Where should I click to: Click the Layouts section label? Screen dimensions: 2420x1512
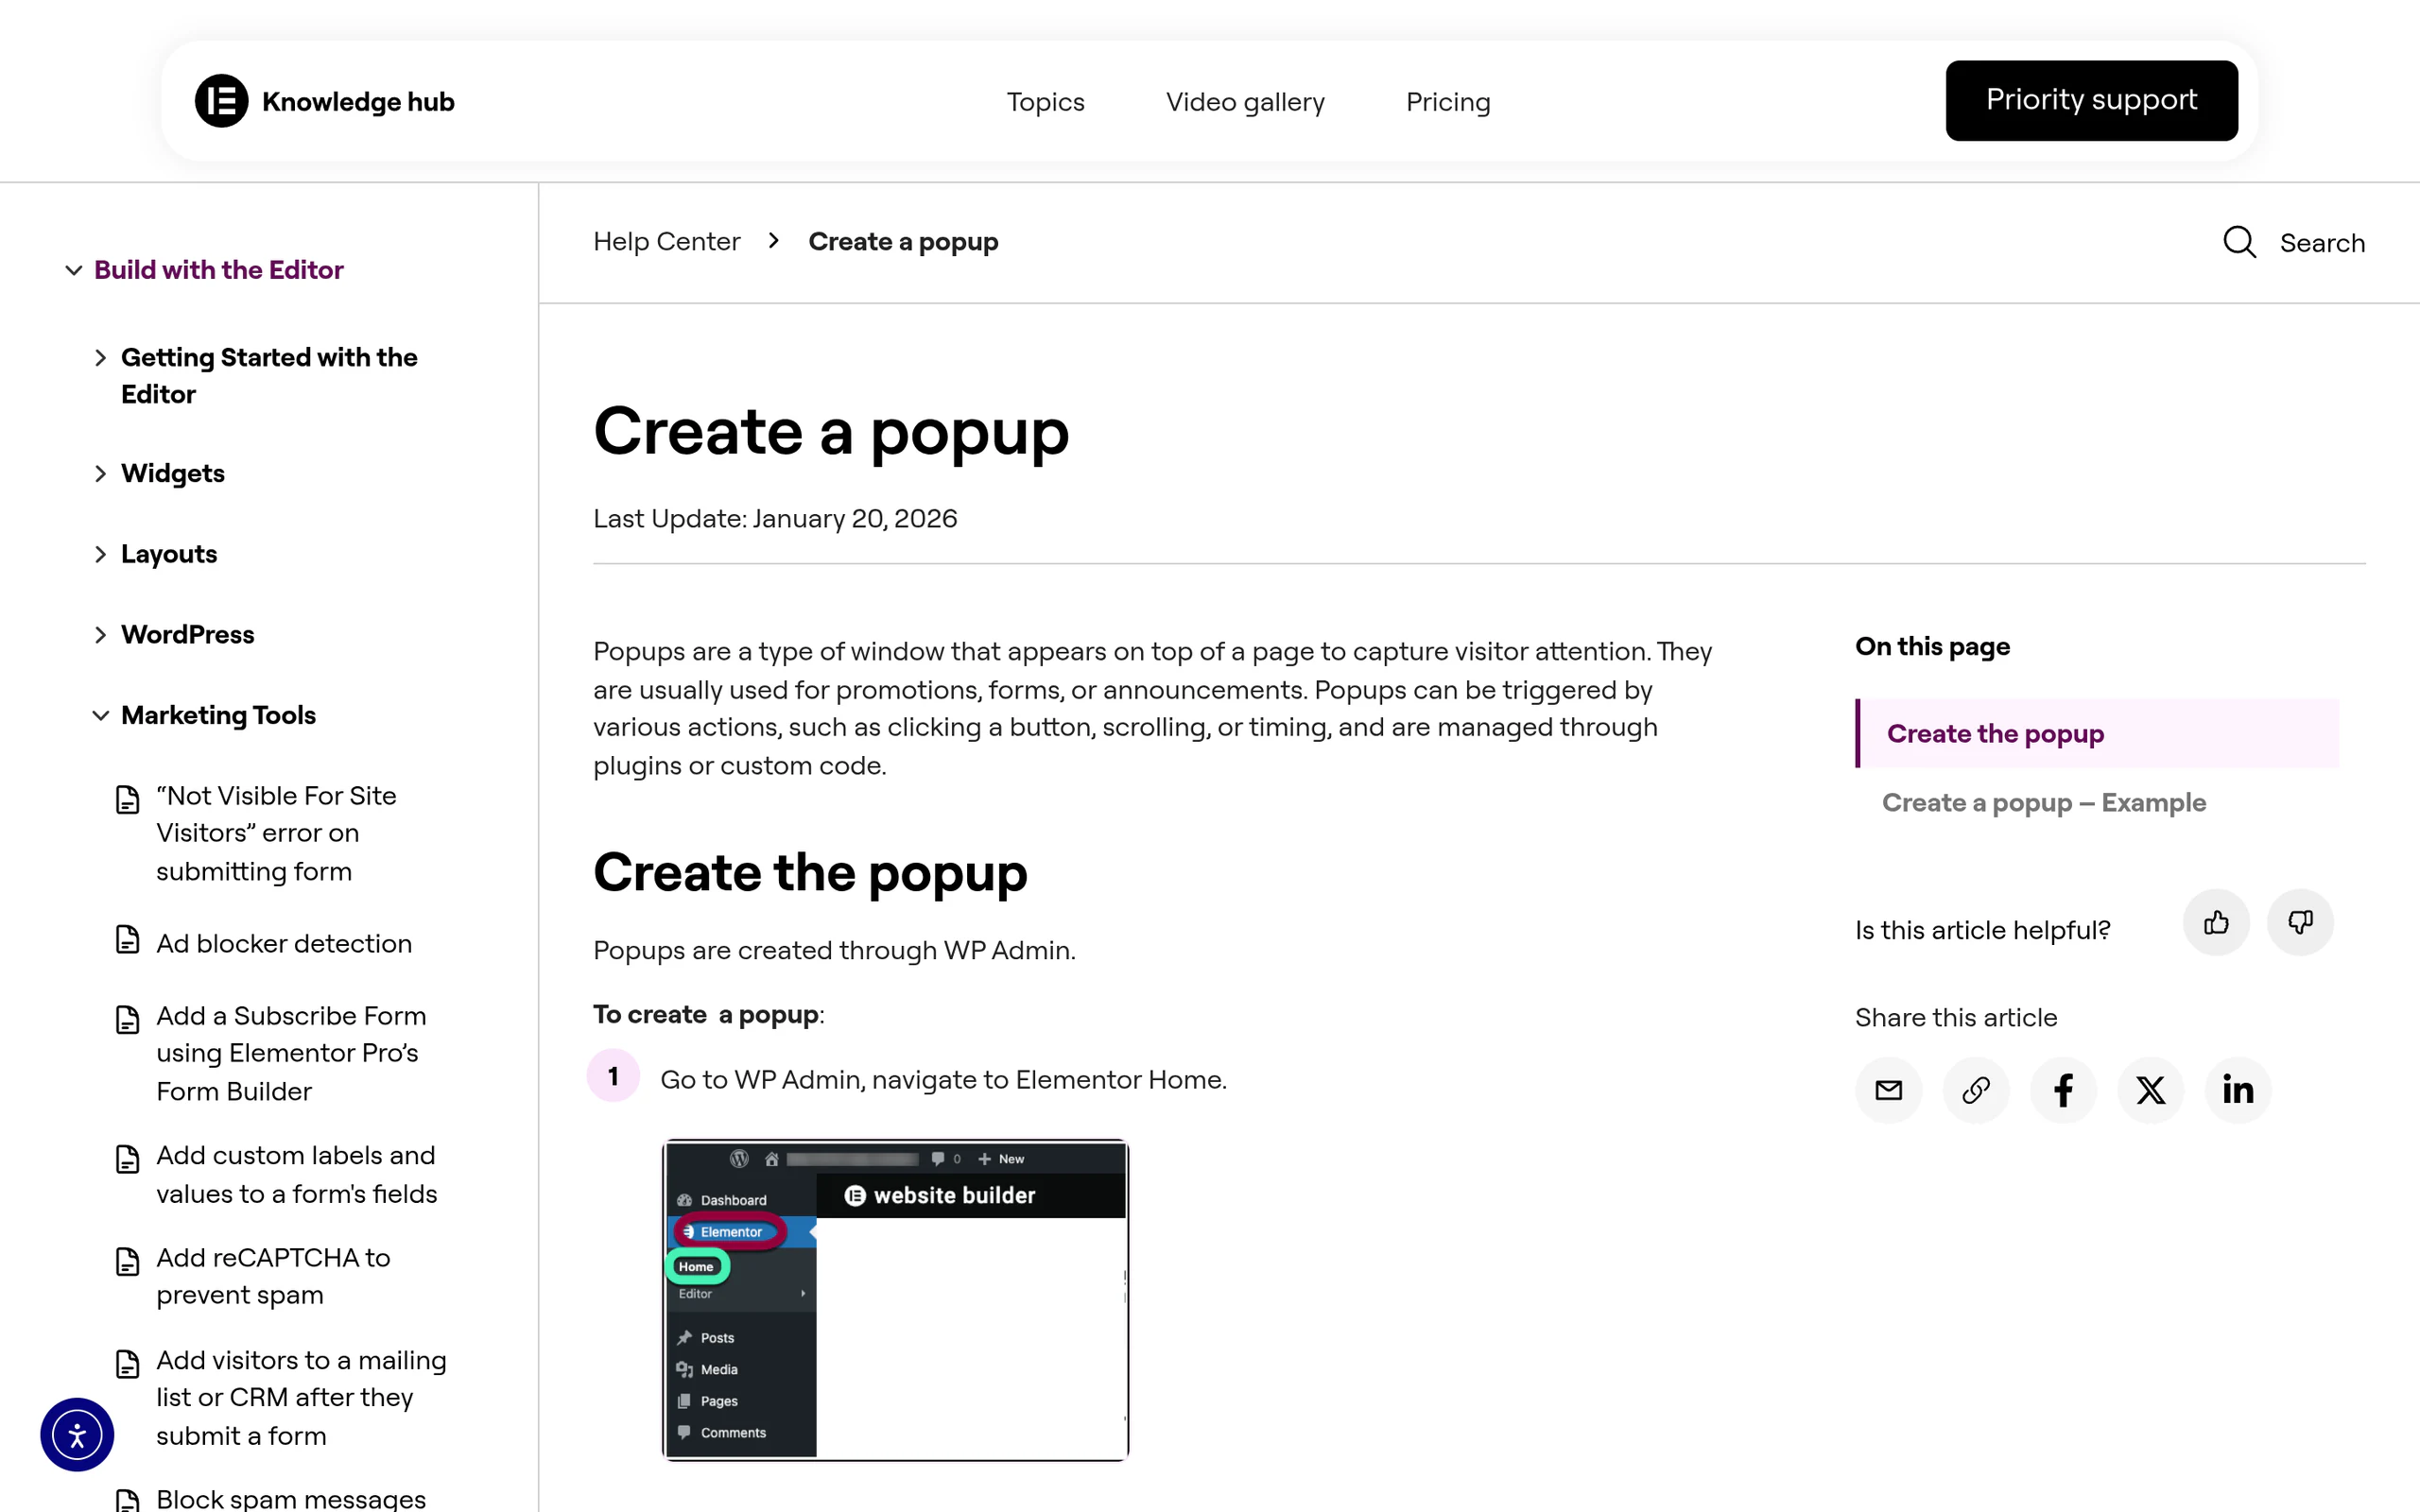(x=169, y=555)
